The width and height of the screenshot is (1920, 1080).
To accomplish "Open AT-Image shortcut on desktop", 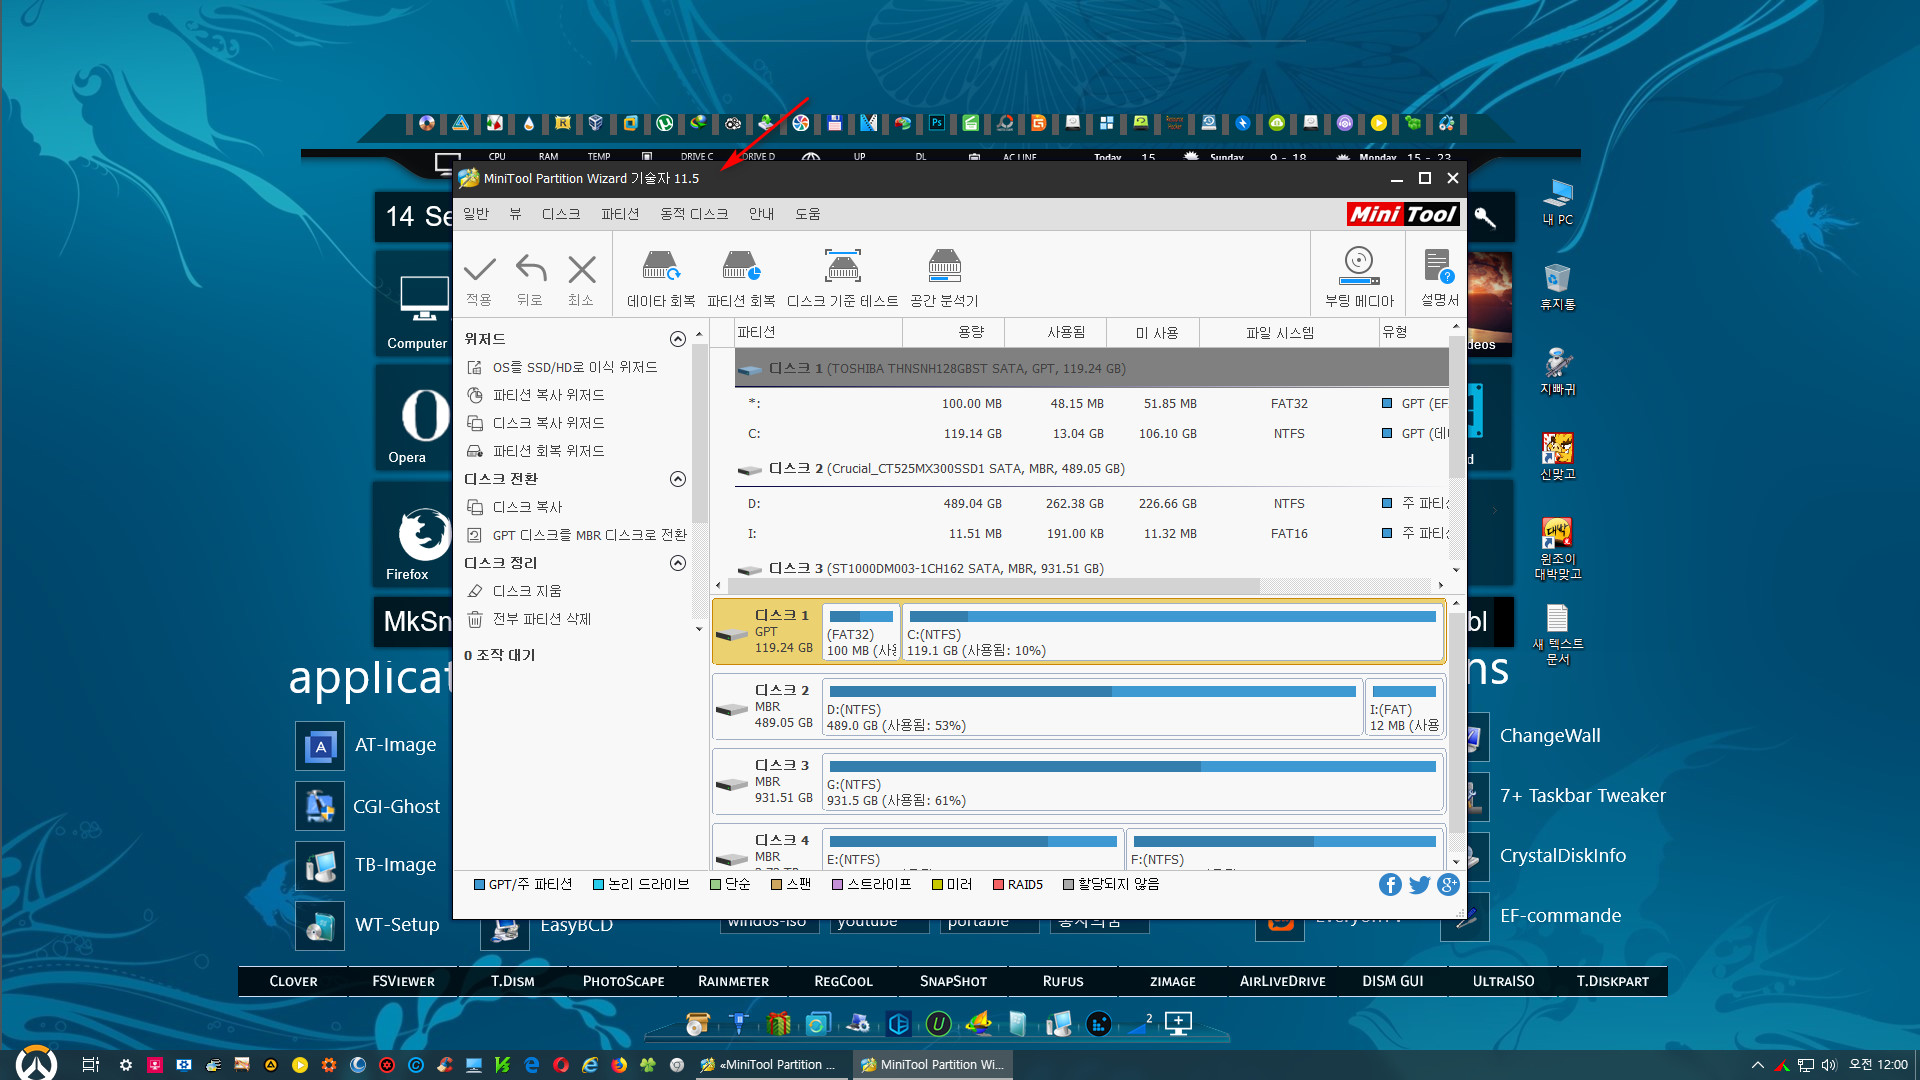I will pyautogui.click(x=368, y=746).
